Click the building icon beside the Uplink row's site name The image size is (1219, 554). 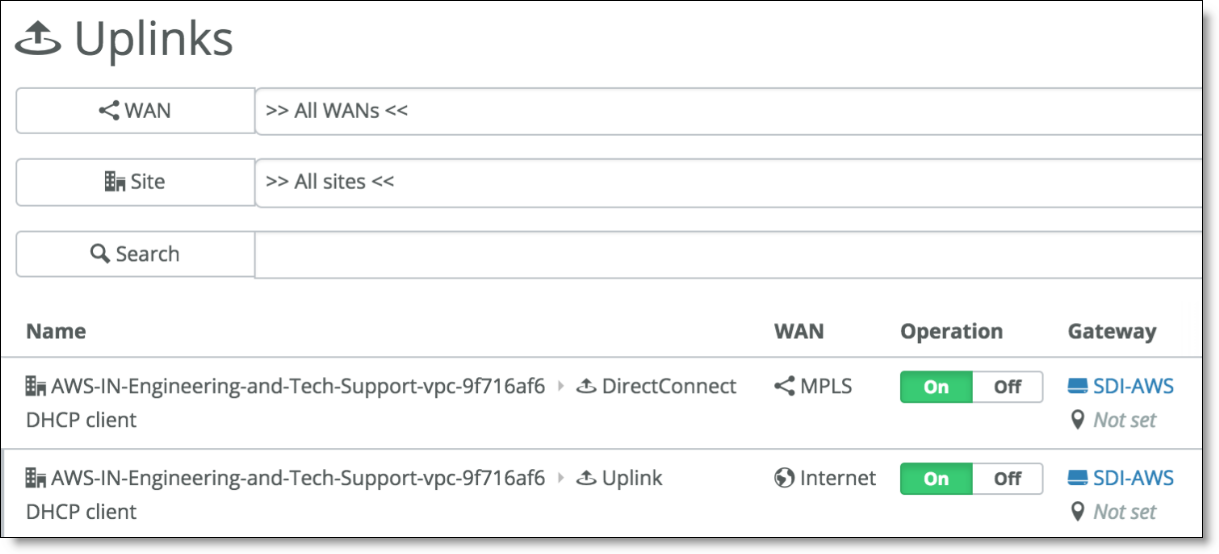point(36,479)
